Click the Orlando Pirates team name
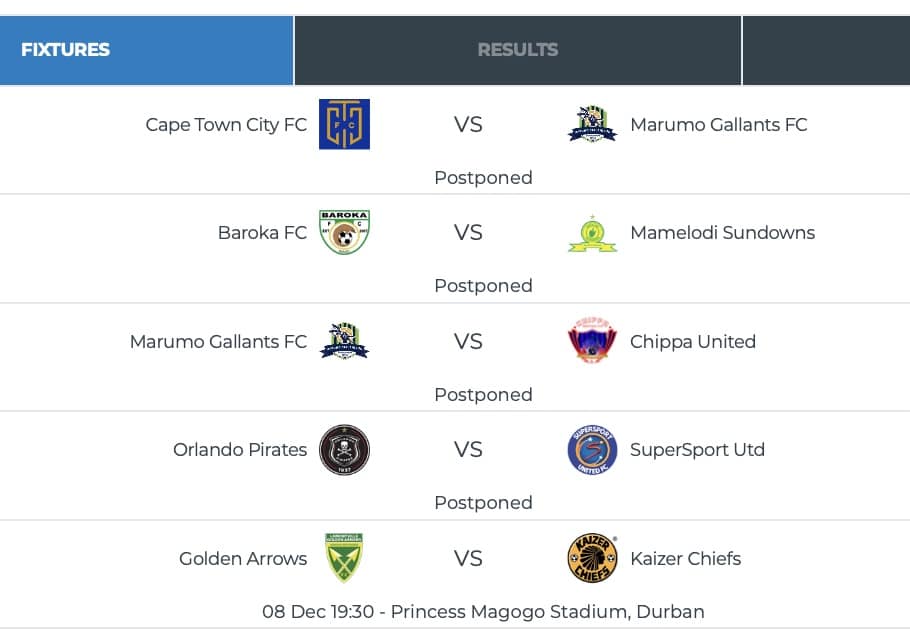The width and height of the screenshot is (910, 640). pyautogui.click(x=240, y=450)
